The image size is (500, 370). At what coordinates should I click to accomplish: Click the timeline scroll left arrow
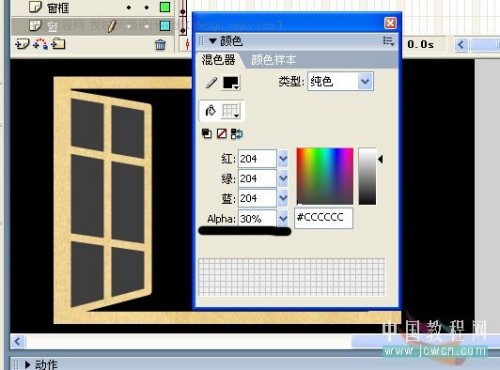461,44
